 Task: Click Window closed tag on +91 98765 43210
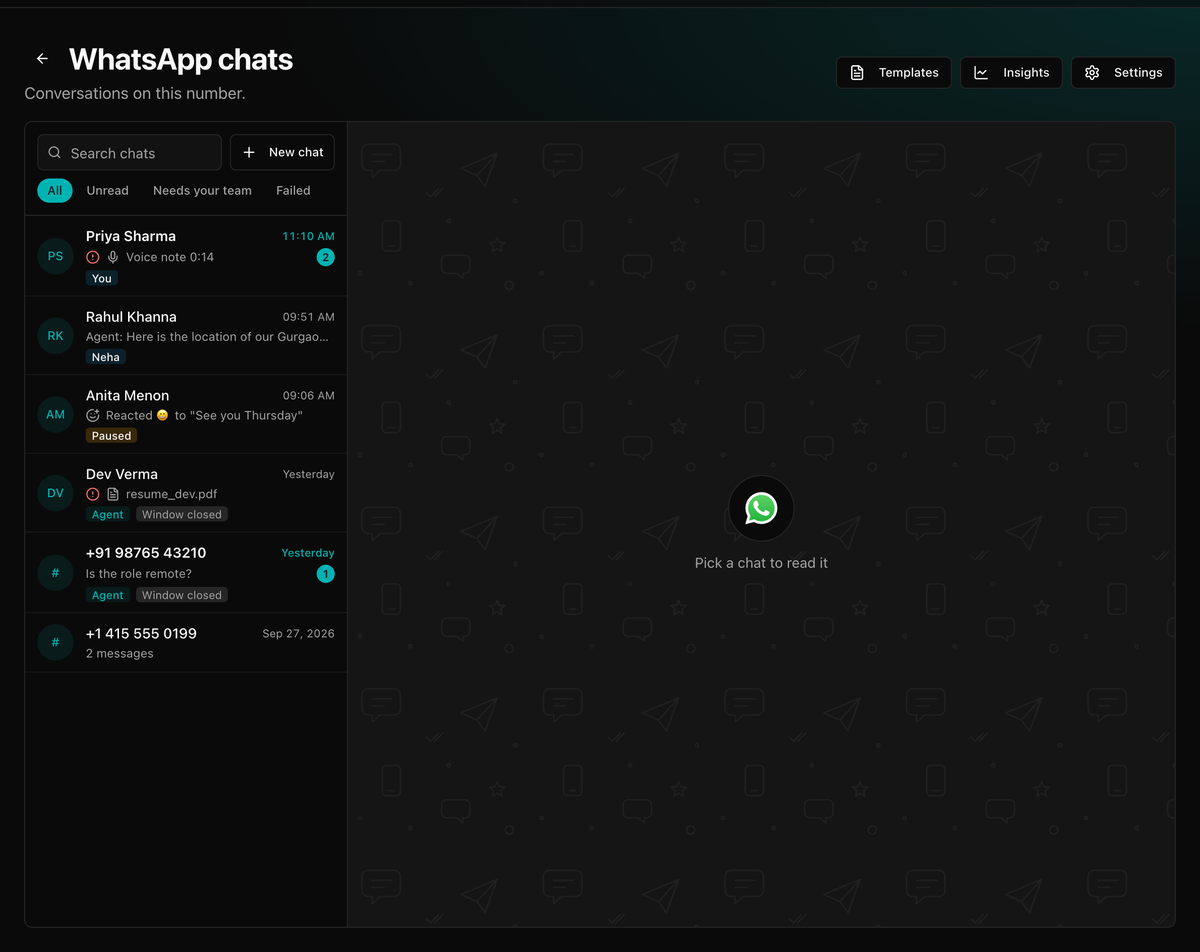[x=182, y=595]
